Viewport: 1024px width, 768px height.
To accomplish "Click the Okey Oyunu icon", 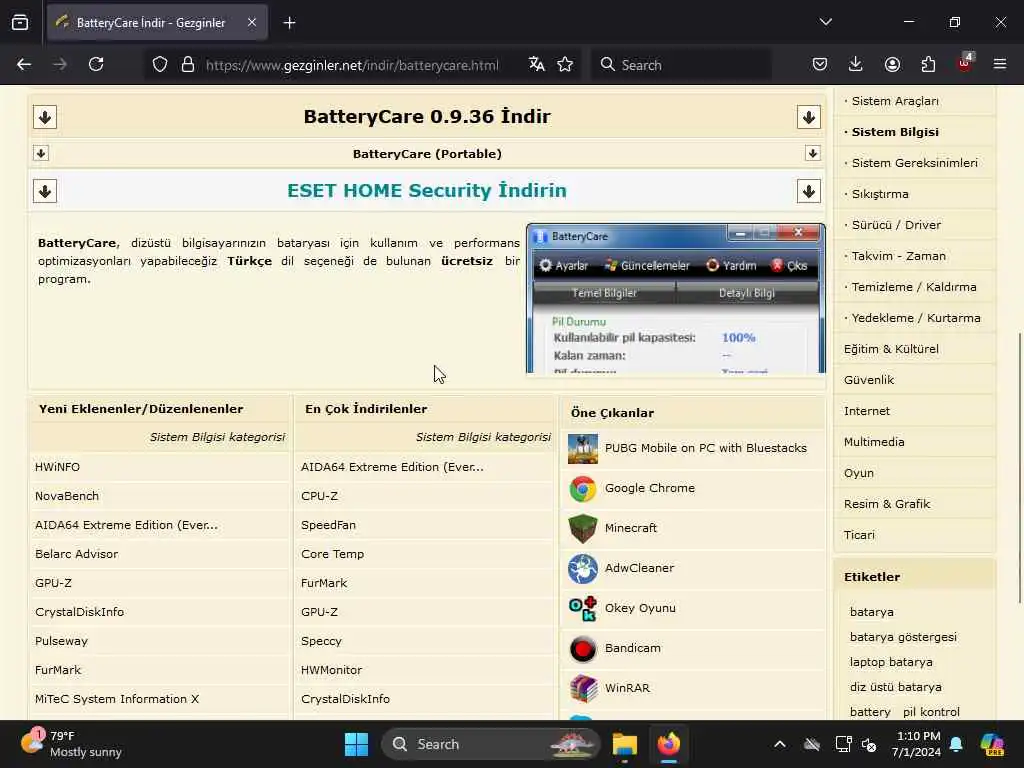I will [583, 609].
